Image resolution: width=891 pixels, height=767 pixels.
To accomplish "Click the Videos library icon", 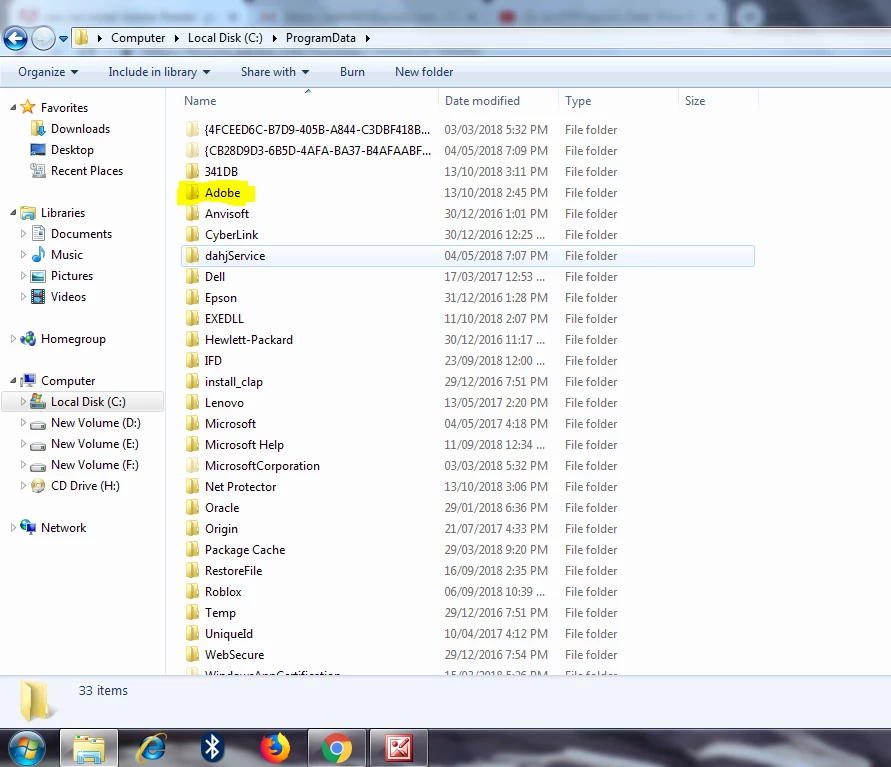I will pos(38,297).
